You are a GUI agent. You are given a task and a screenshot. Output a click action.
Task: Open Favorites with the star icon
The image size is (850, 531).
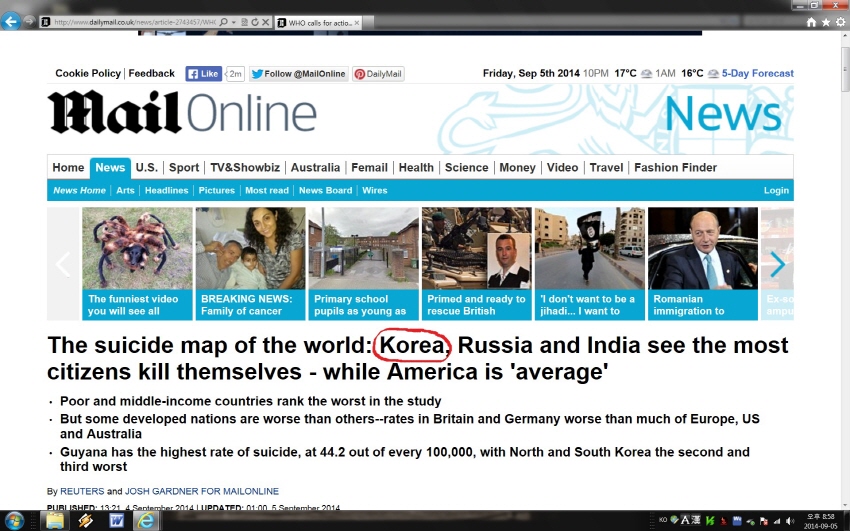pyautogui.click(x=826, y=22)
